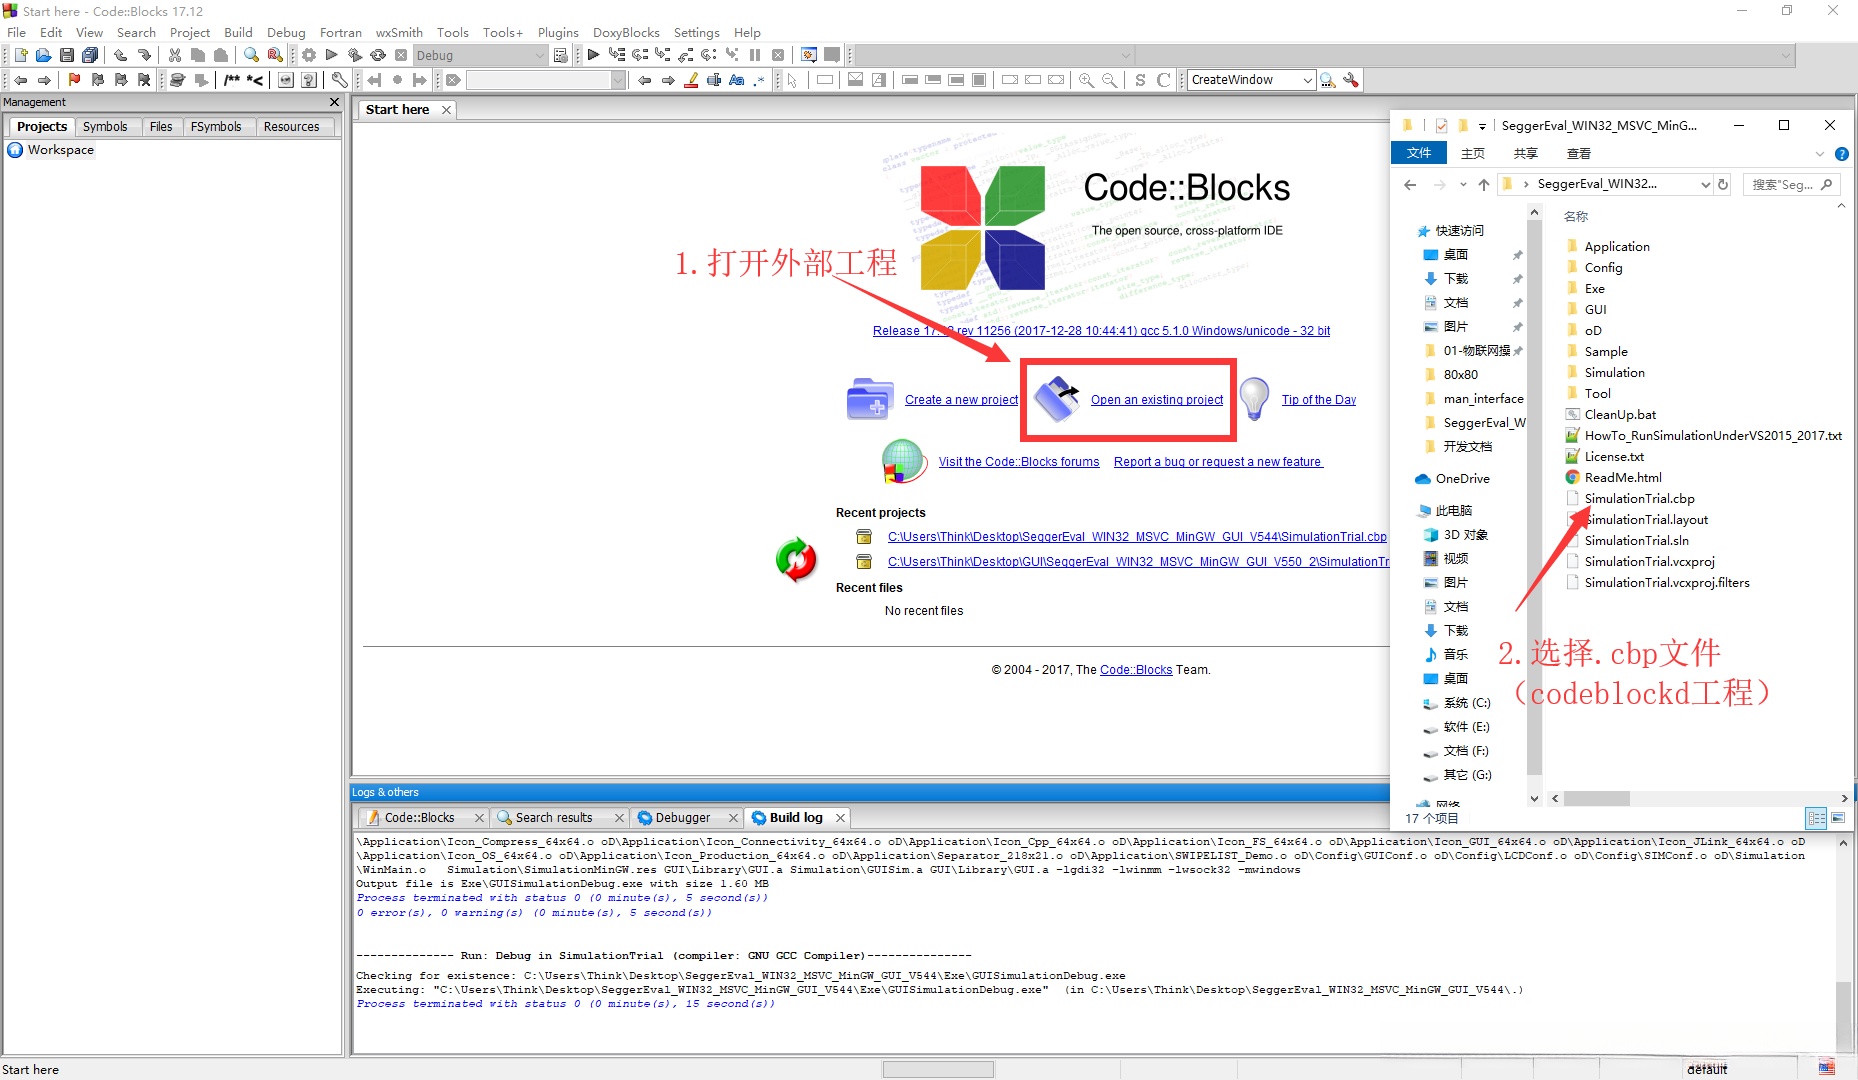The width and height of the screenshot is (1858, 1080).
Task: Save the current file using toolbar
Action: pos(66,55)
